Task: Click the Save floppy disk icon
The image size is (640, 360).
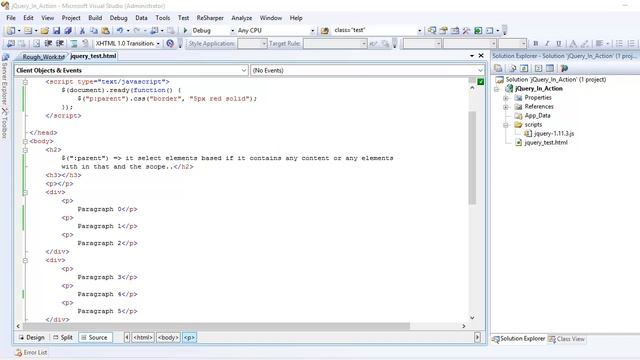Action: [x=56, y=31]
